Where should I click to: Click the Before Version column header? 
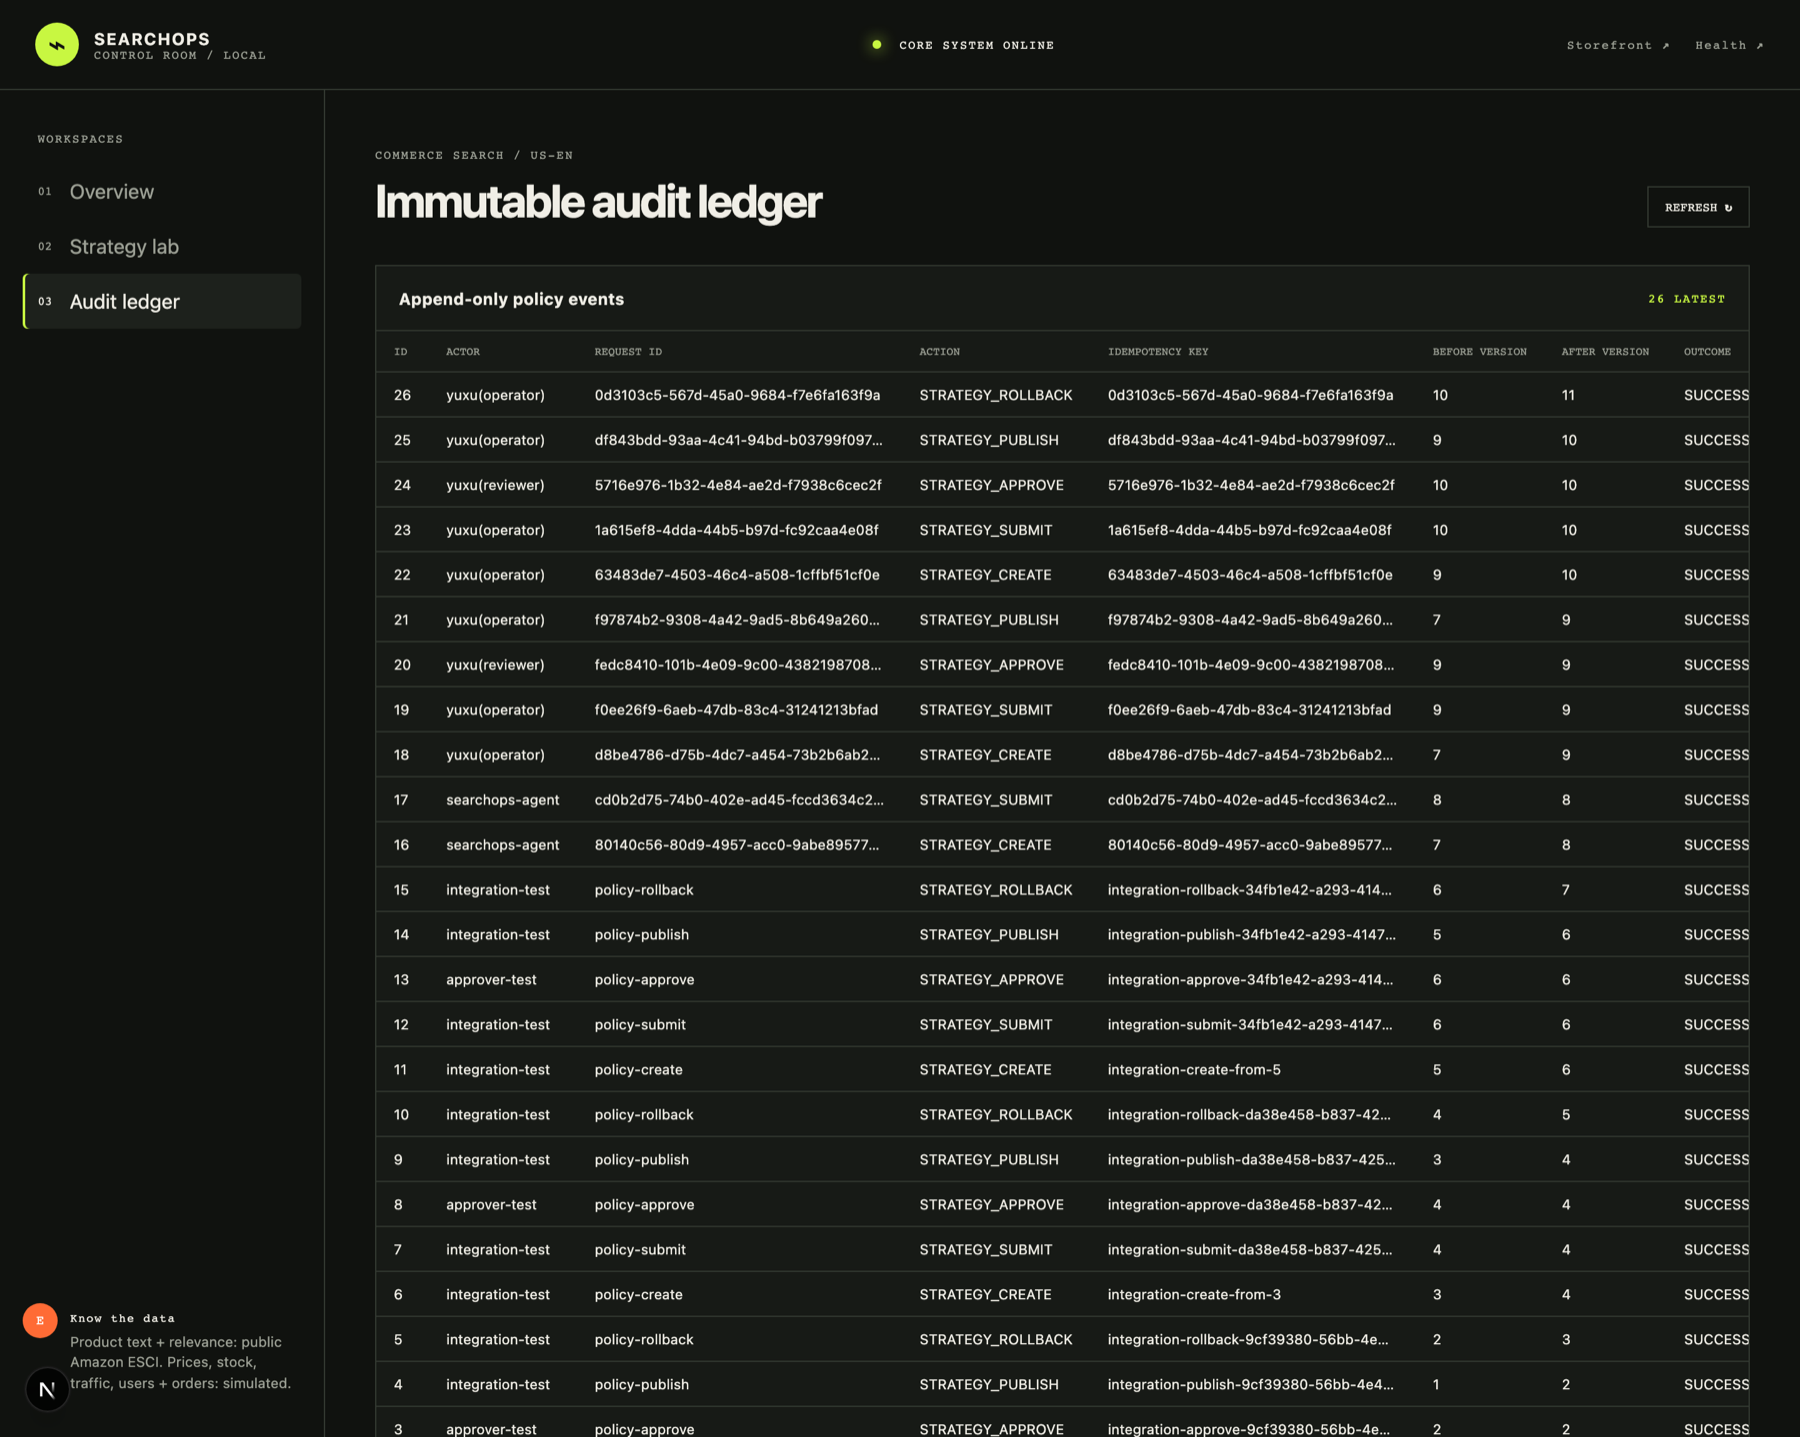pyautogui.click(x=1479, y=352)
